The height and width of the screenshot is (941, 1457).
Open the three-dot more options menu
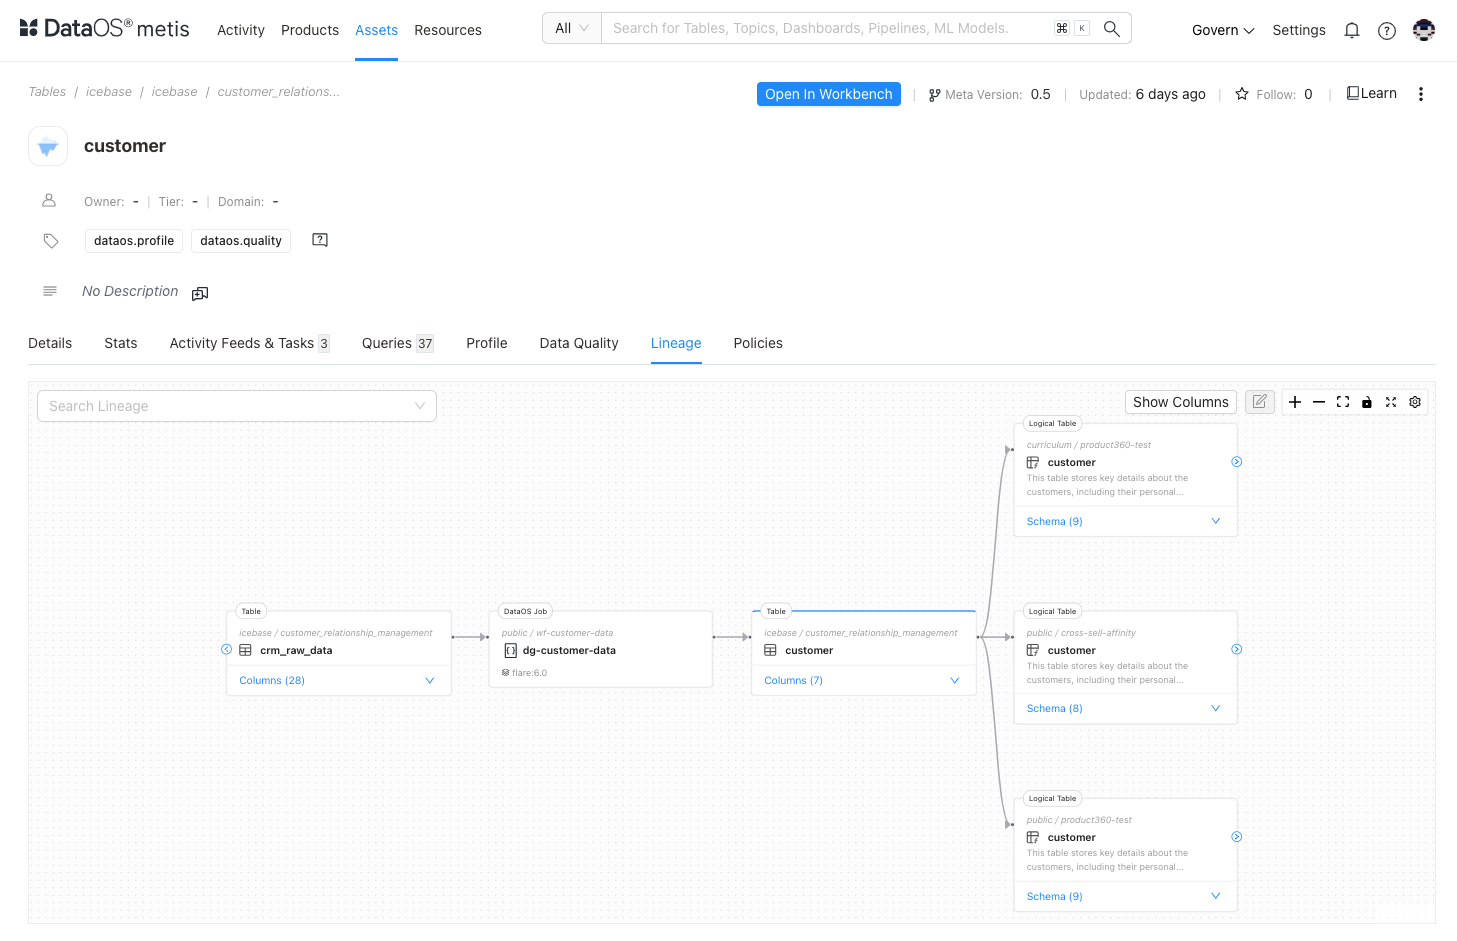1420,94
